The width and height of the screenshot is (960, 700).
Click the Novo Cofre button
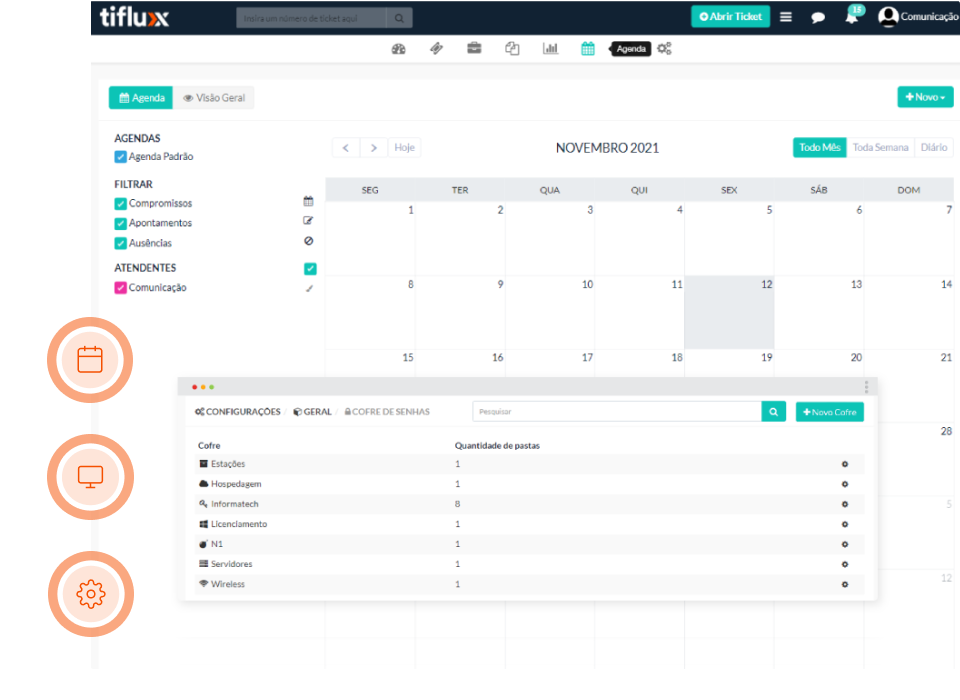(x=830, y=412)
